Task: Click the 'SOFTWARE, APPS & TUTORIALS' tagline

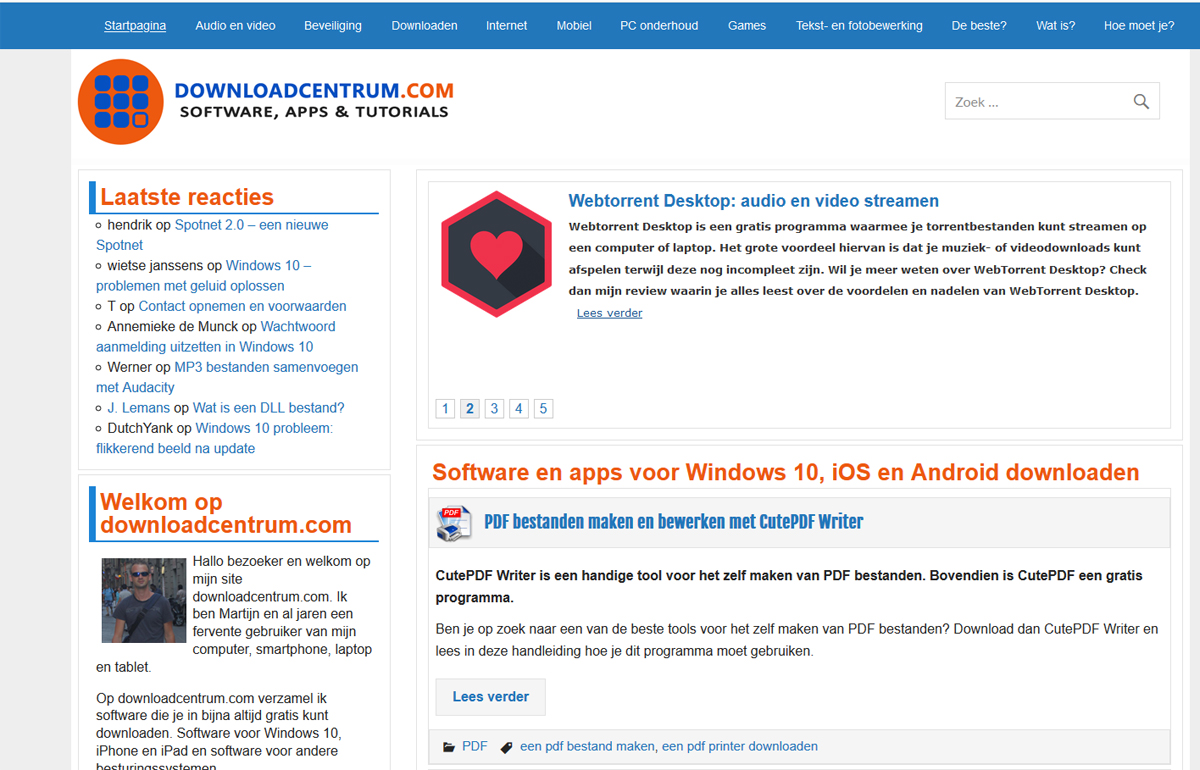Action: (314, 112)
